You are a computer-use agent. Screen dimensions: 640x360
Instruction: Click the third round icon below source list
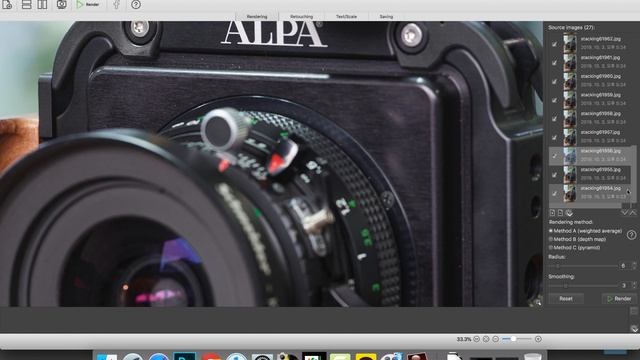[x=569, y=213]
